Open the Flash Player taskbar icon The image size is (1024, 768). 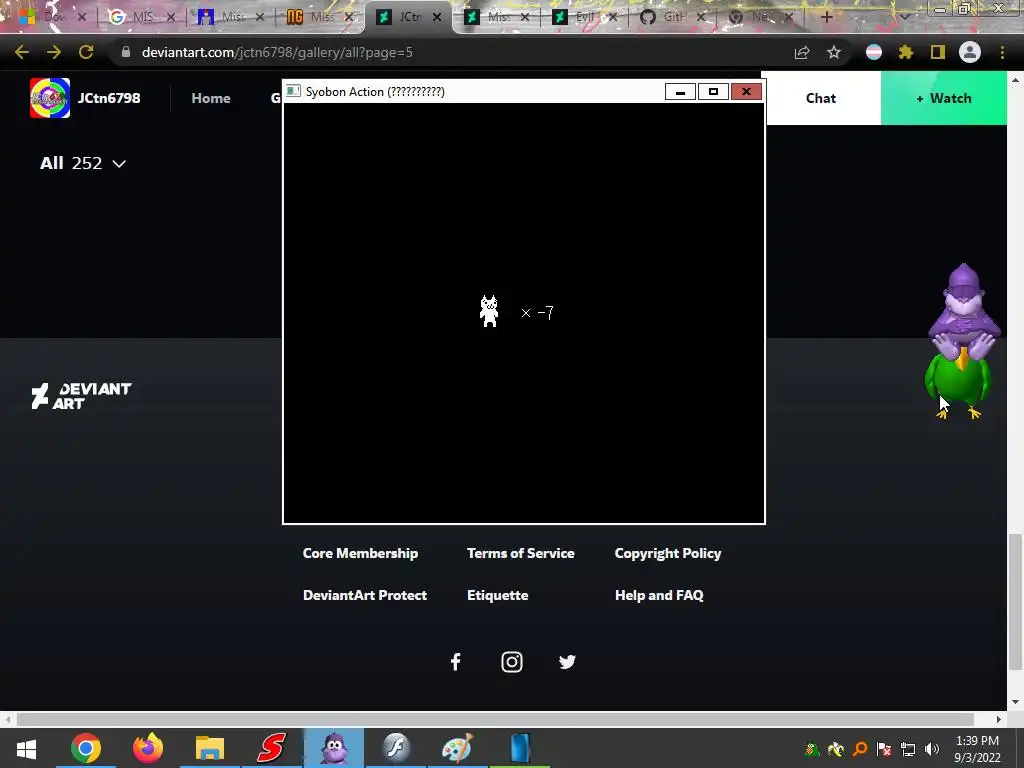pyautogui.click(x=396, y=748)
